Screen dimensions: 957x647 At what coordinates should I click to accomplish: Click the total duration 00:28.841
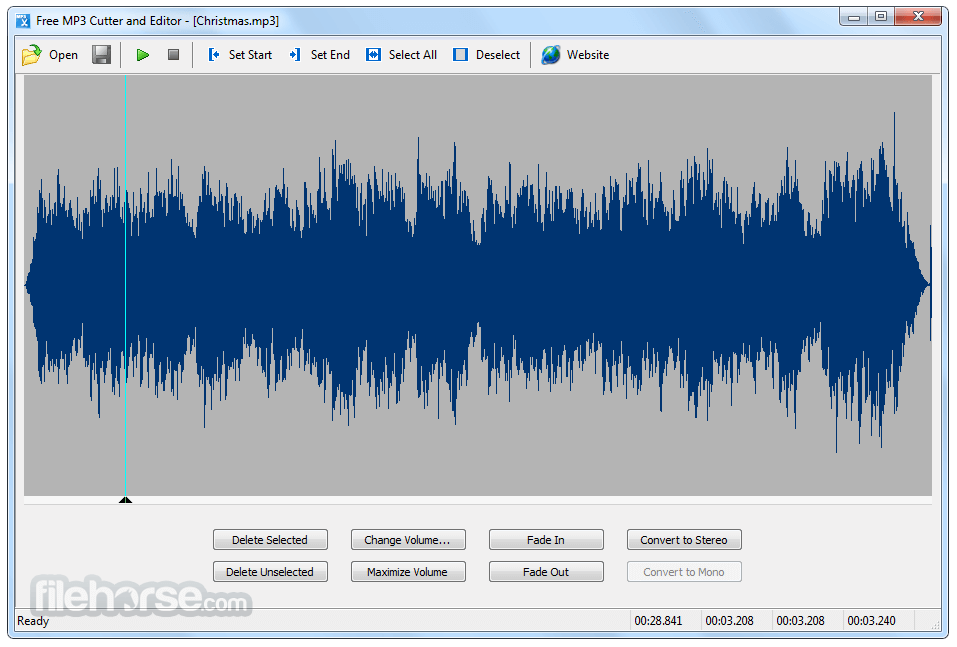(658, 621)
